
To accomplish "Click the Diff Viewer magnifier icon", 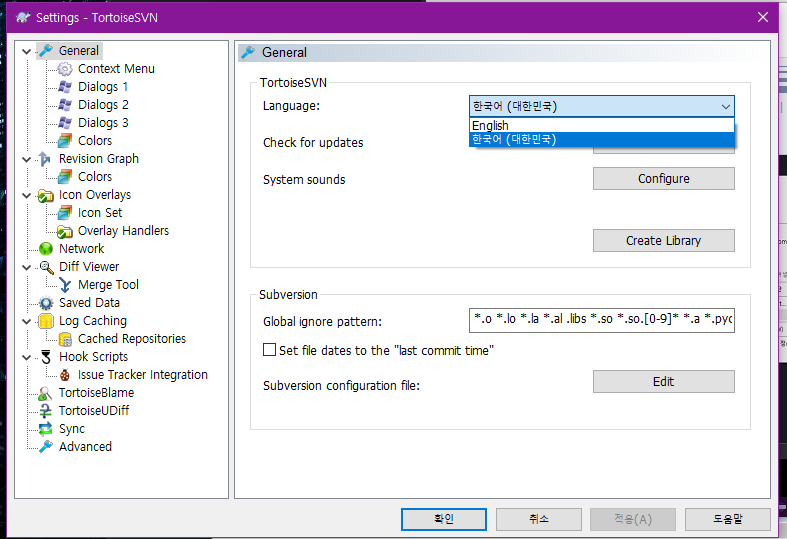I will pos(46,267).
